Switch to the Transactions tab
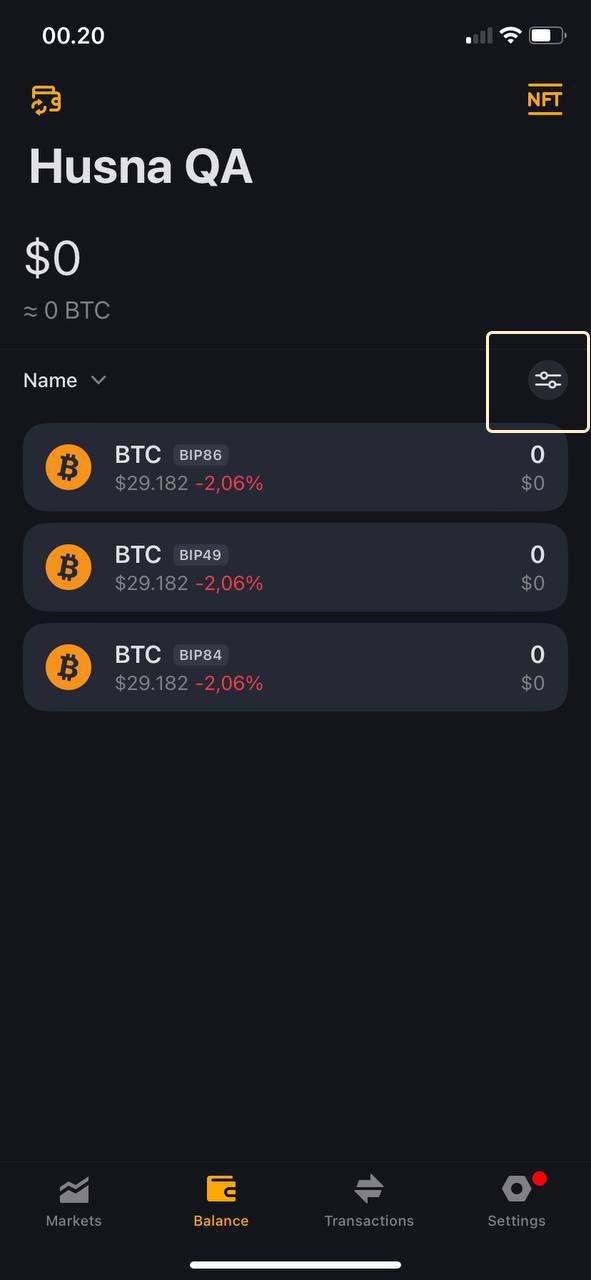Viewport: 591px width, 1280px height. [x=369, y=1201]
